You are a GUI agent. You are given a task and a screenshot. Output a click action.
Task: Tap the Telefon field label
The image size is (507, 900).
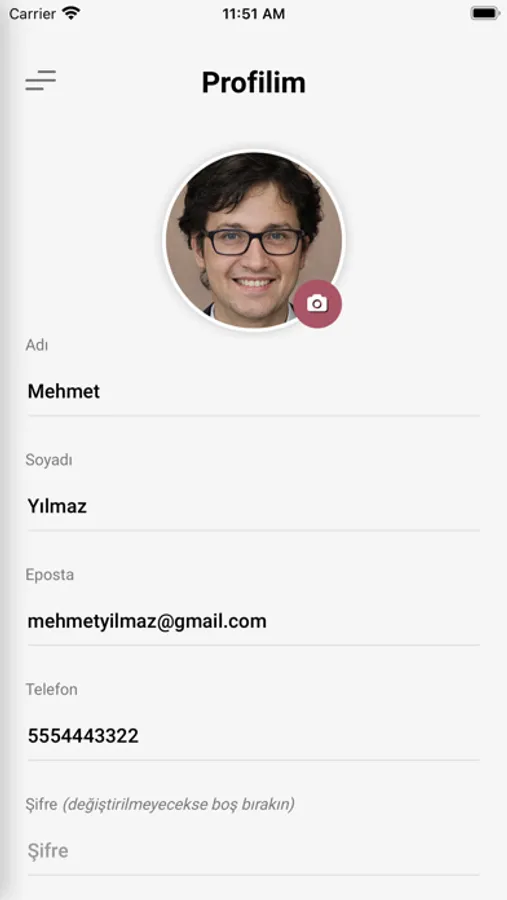coord(51,689)
